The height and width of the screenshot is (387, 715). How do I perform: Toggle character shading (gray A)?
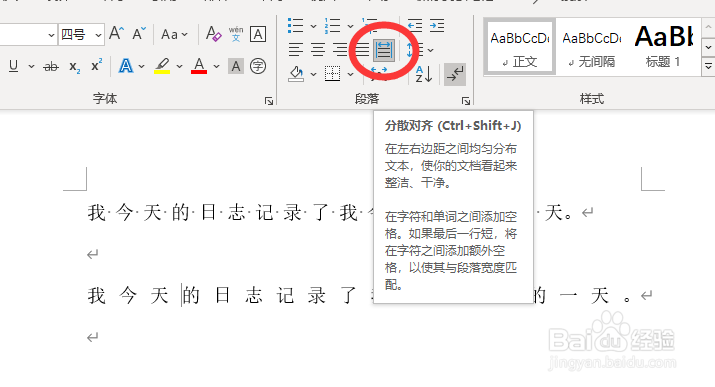pos(236,66)
